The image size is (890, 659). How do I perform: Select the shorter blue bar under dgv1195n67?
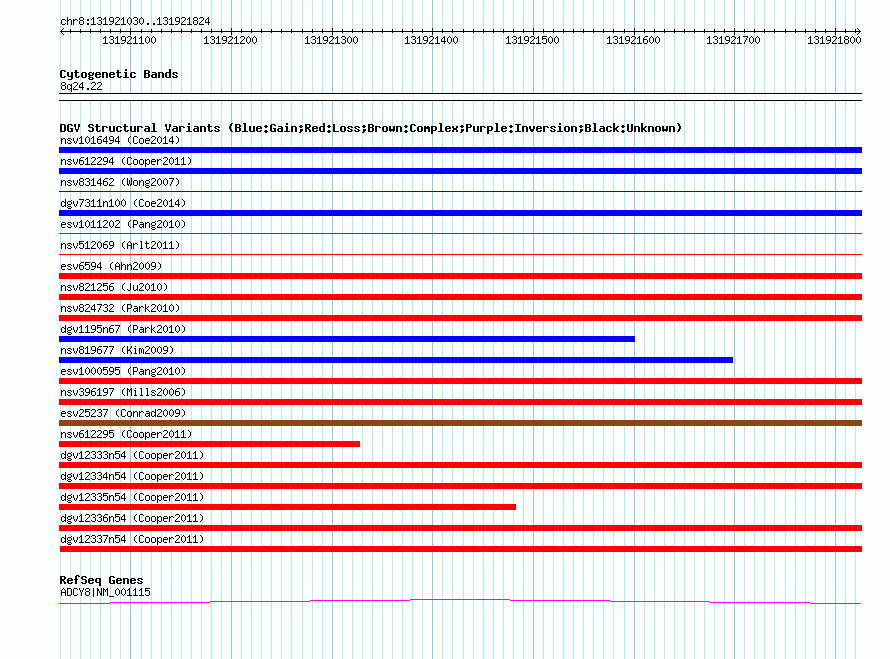(347, 339)
